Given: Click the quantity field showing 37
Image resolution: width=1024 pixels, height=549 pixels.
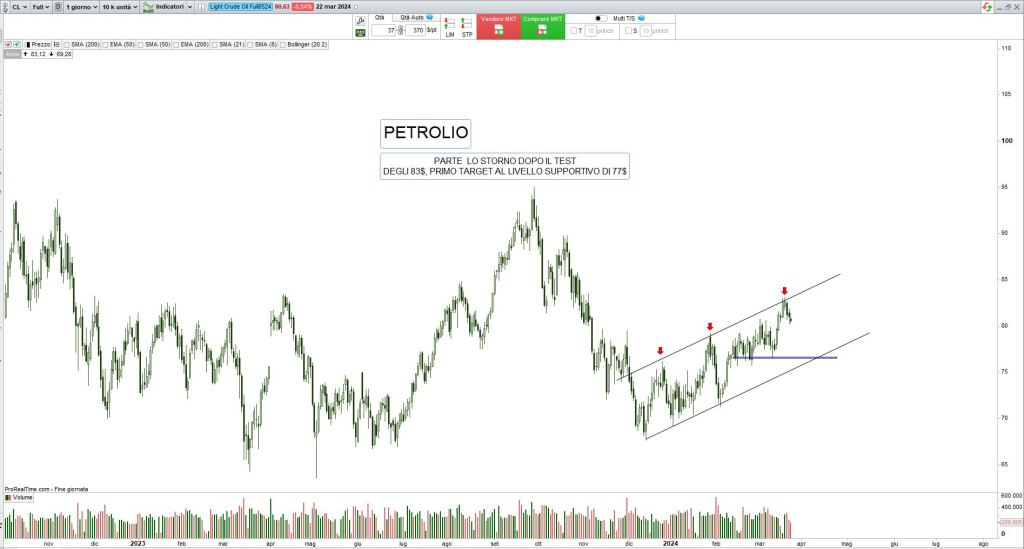Looking at the screenshot, I should (384, 30).
